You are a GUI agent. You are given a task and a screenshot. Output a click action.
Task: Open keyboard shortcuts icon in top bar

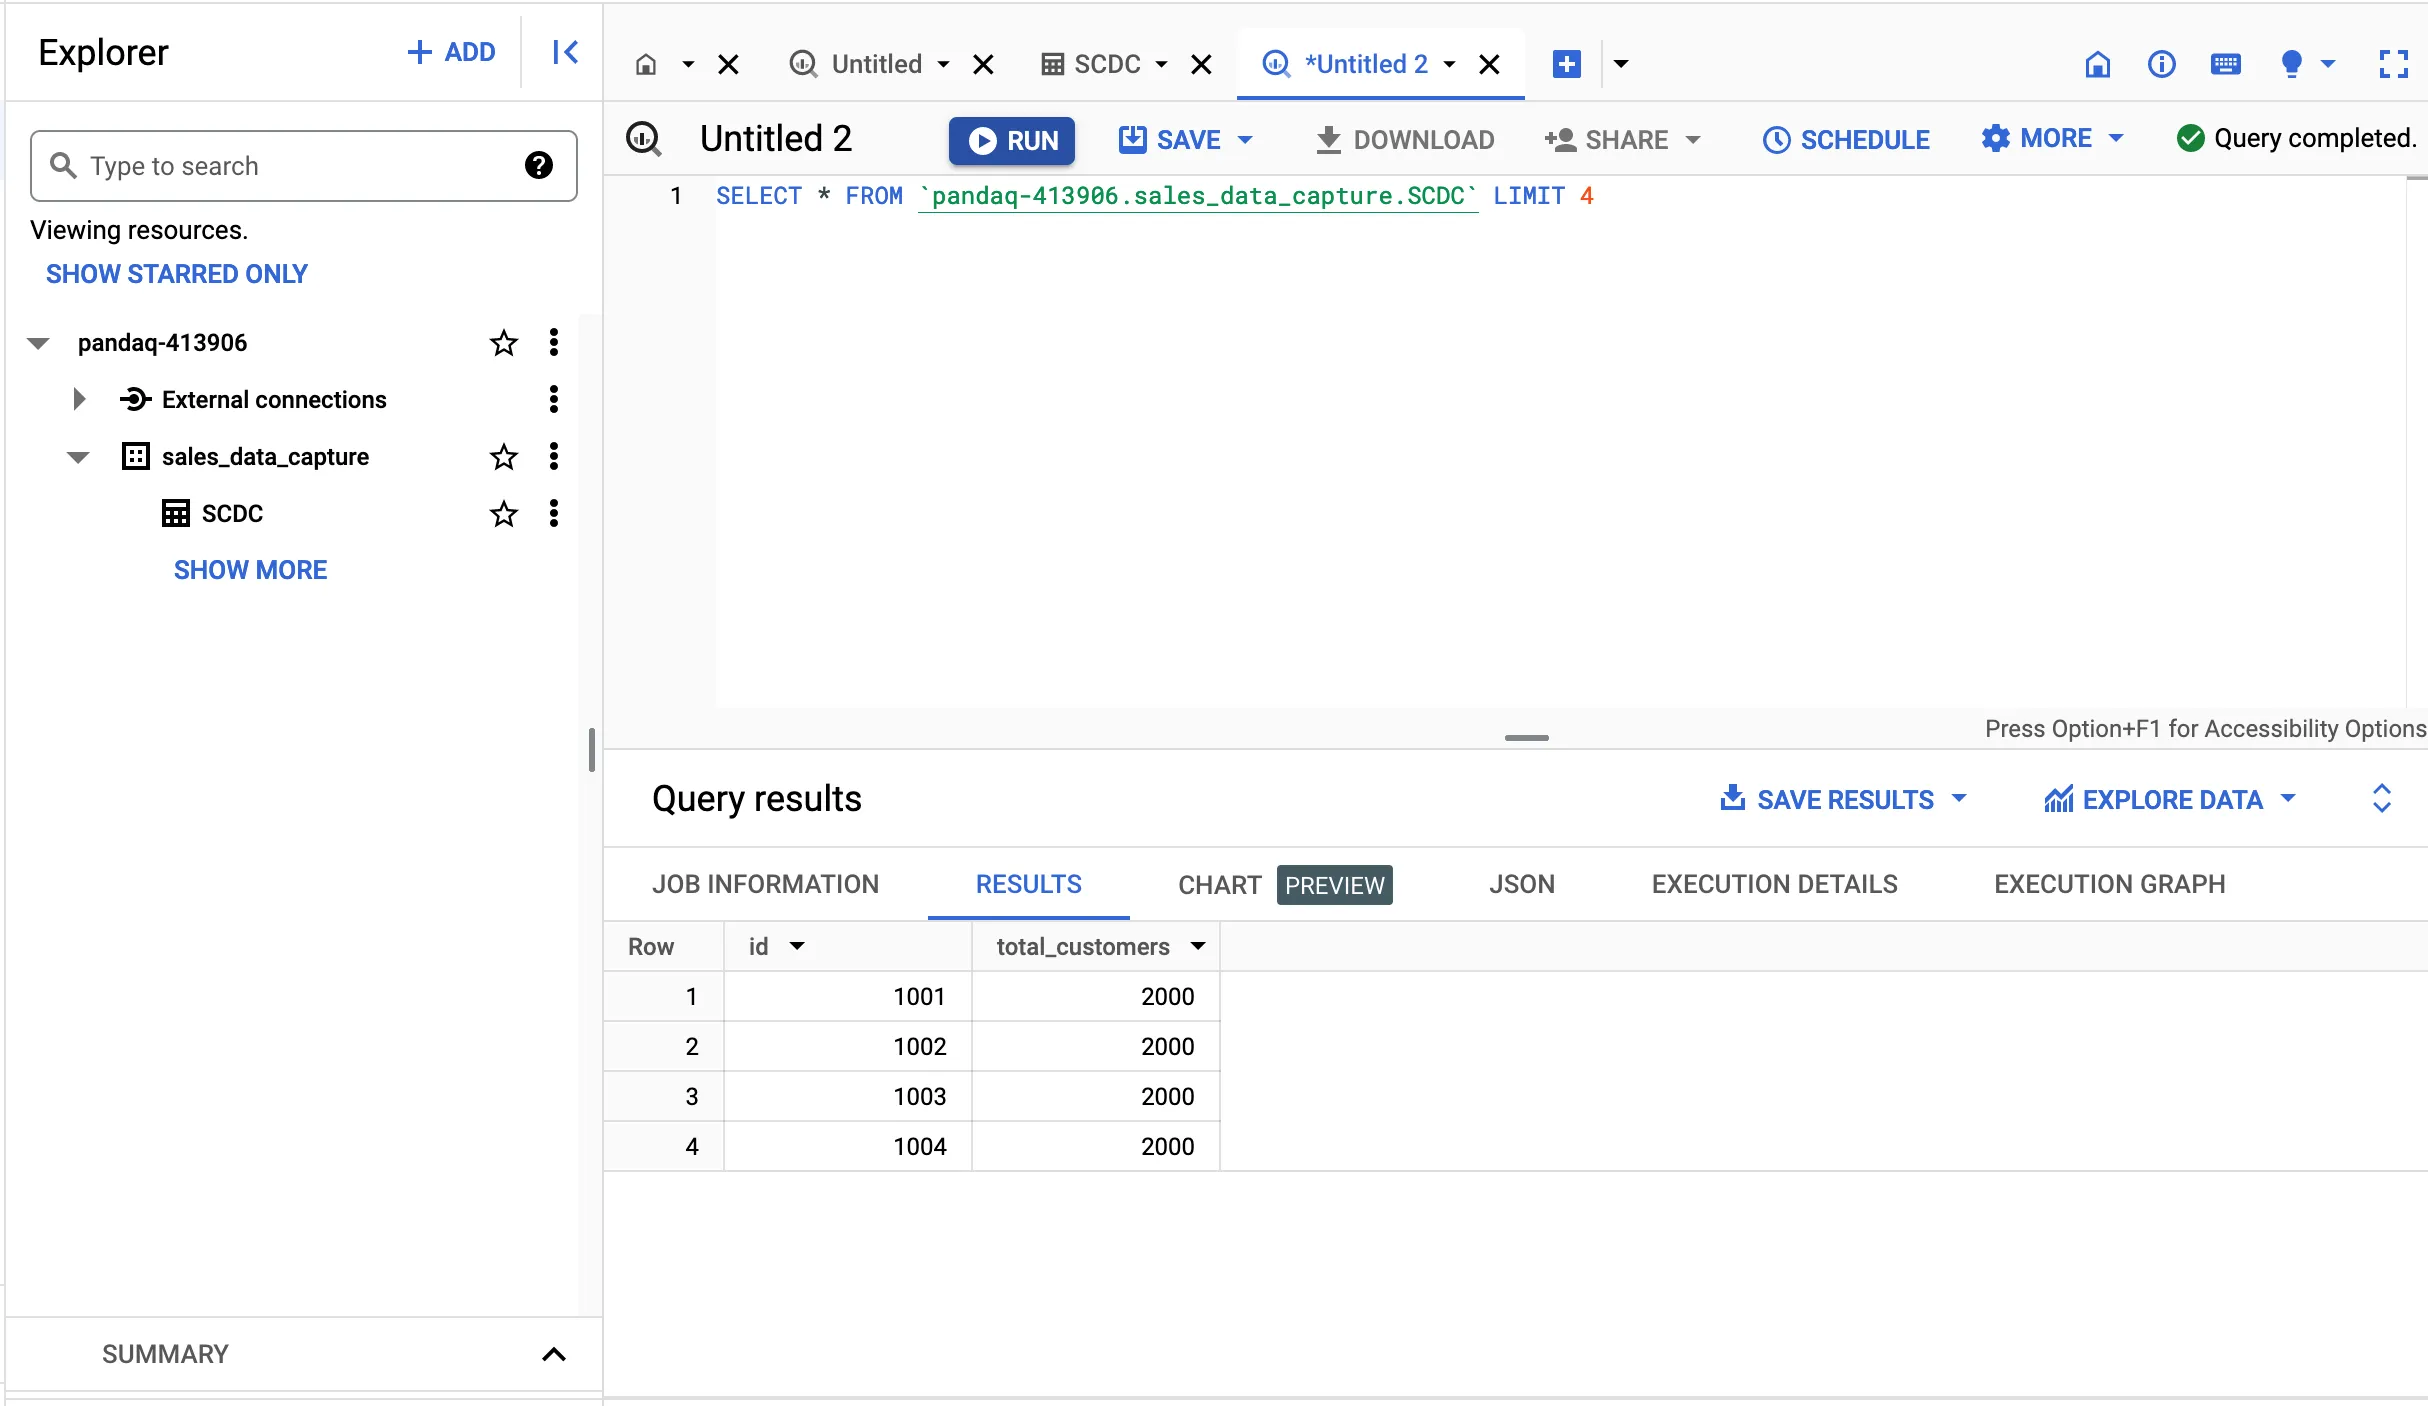tap(2225, 64)
